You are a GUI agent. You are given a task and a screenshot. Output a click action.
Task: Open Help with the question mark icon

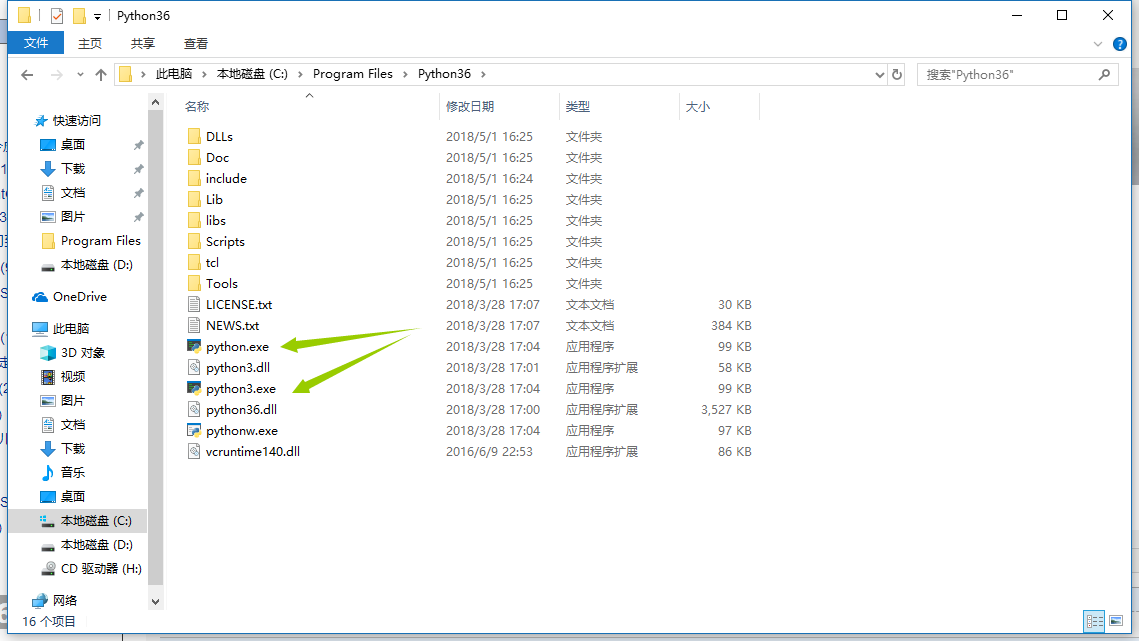(1120, 44)
